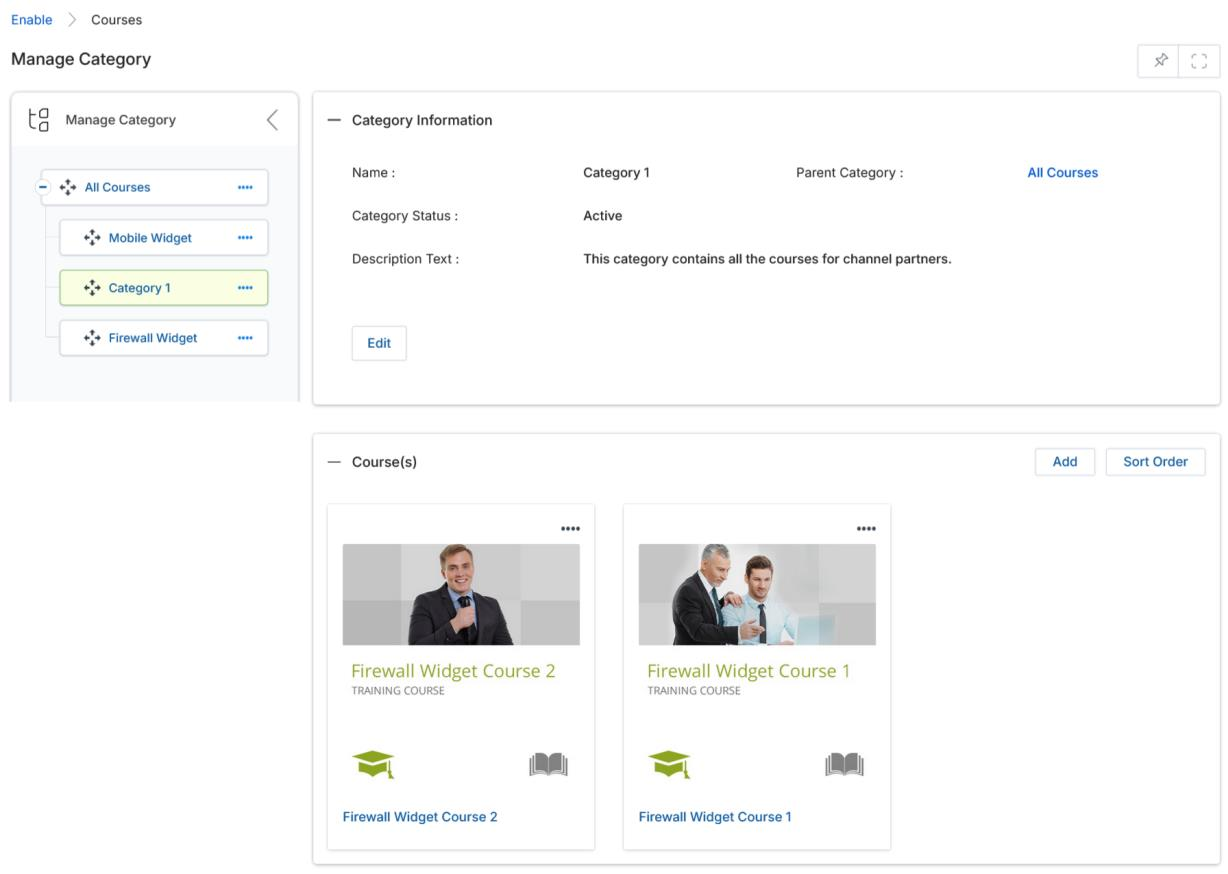This screenshot has height=874, width=1228.
Task: Open the options menu for Mobile Widget
Action: (245, 238)
